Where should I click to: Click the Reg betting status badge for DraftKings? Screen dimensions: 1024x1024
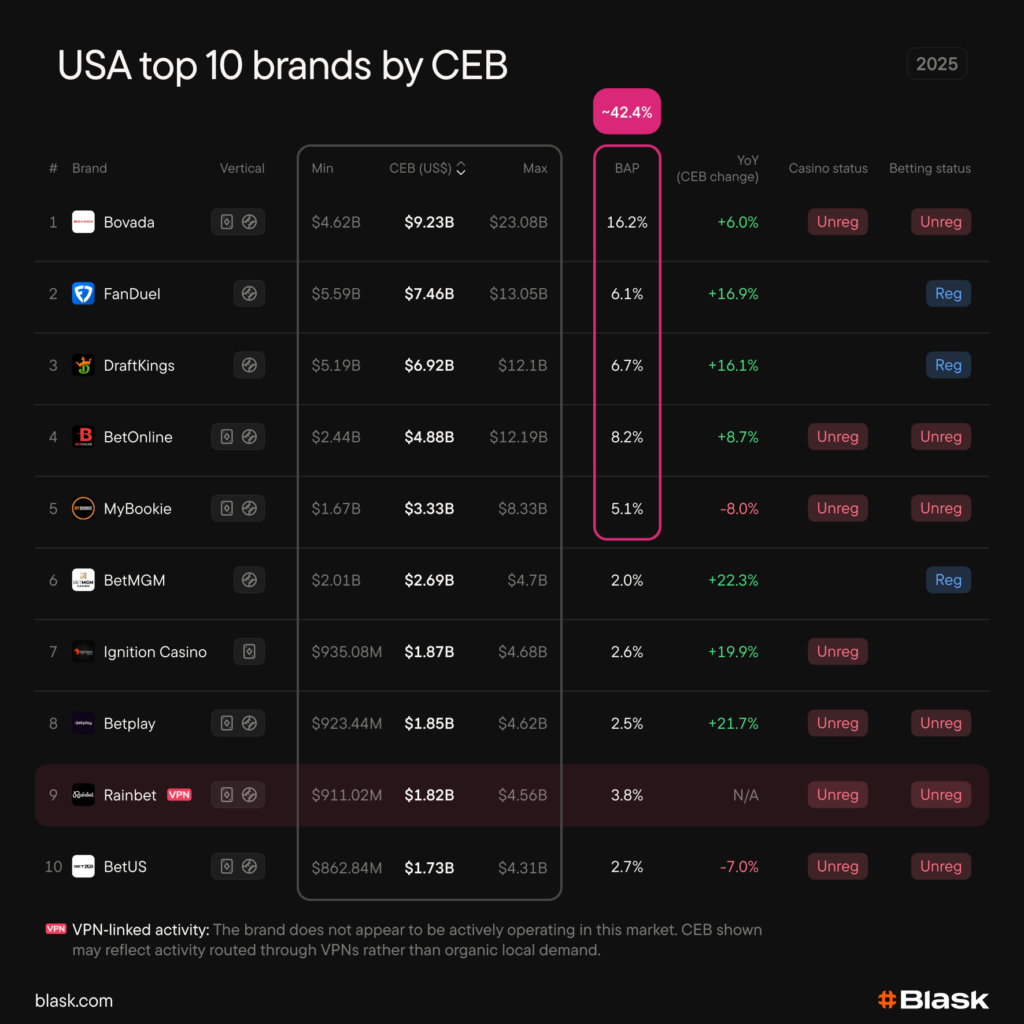coord(948,366)
